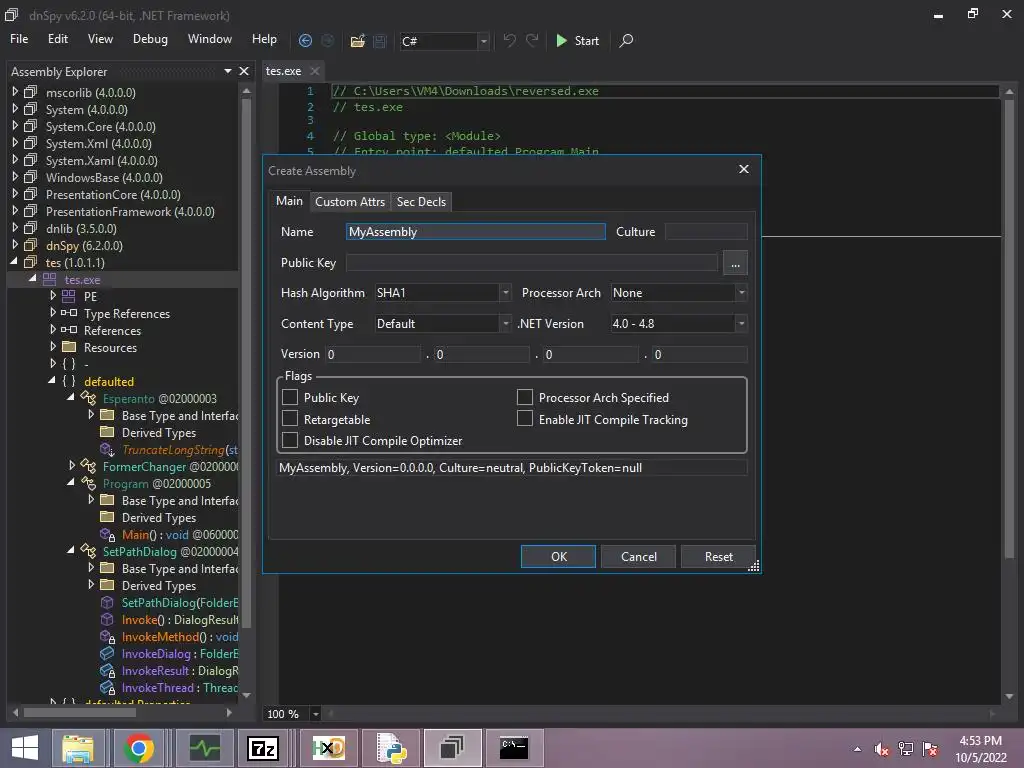
Task: Click the dnSpy assembly icon in tree
Action: 31,245
